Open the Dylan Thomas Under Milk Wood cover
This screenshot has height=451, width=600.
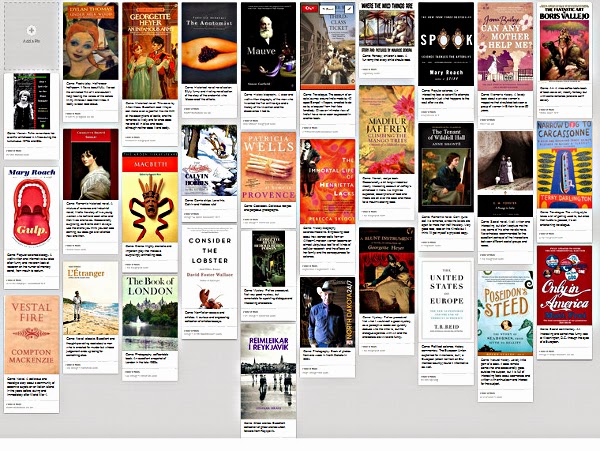91,41
